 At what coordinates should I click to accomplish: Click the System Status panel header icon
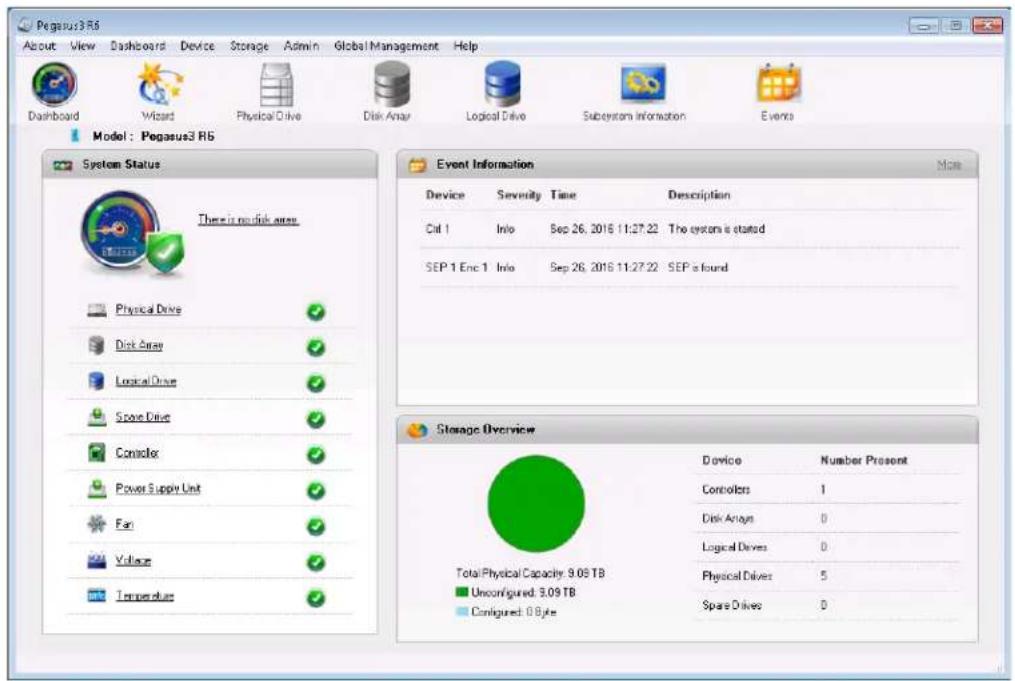[x=63, y=166]
